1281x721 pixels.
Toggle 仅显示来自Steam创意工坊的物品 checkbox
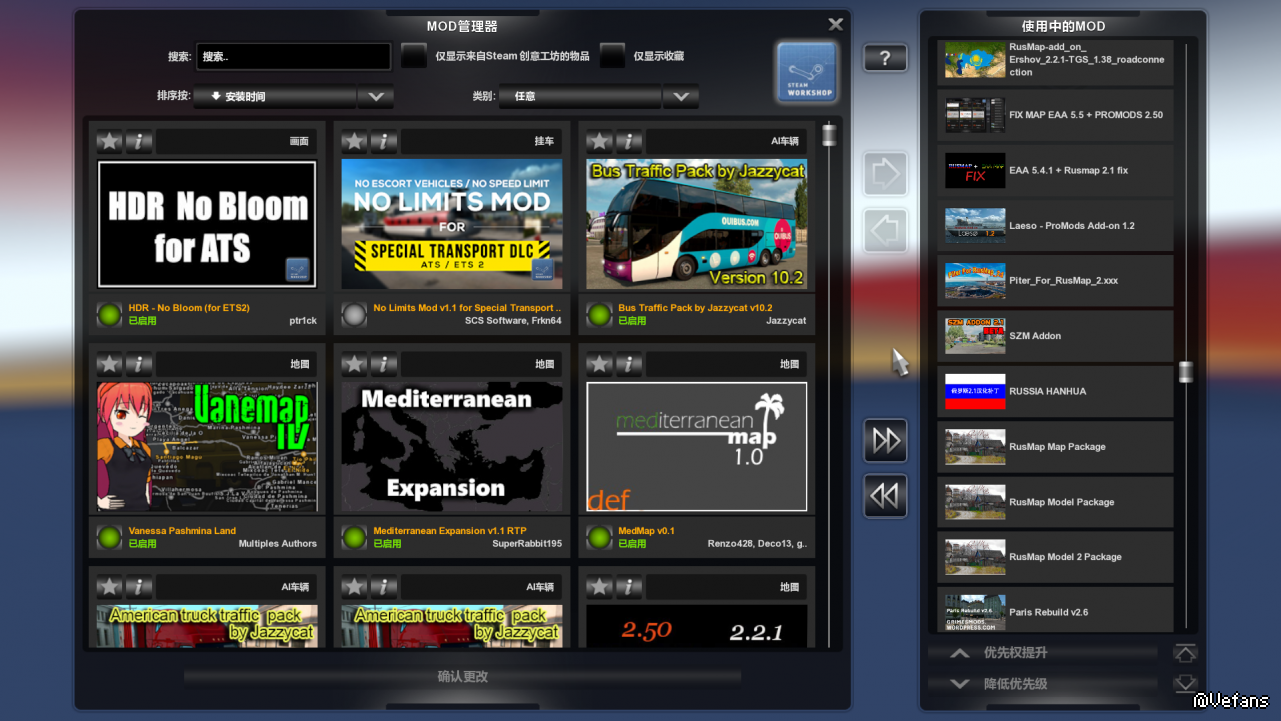(x=414, y=56)
